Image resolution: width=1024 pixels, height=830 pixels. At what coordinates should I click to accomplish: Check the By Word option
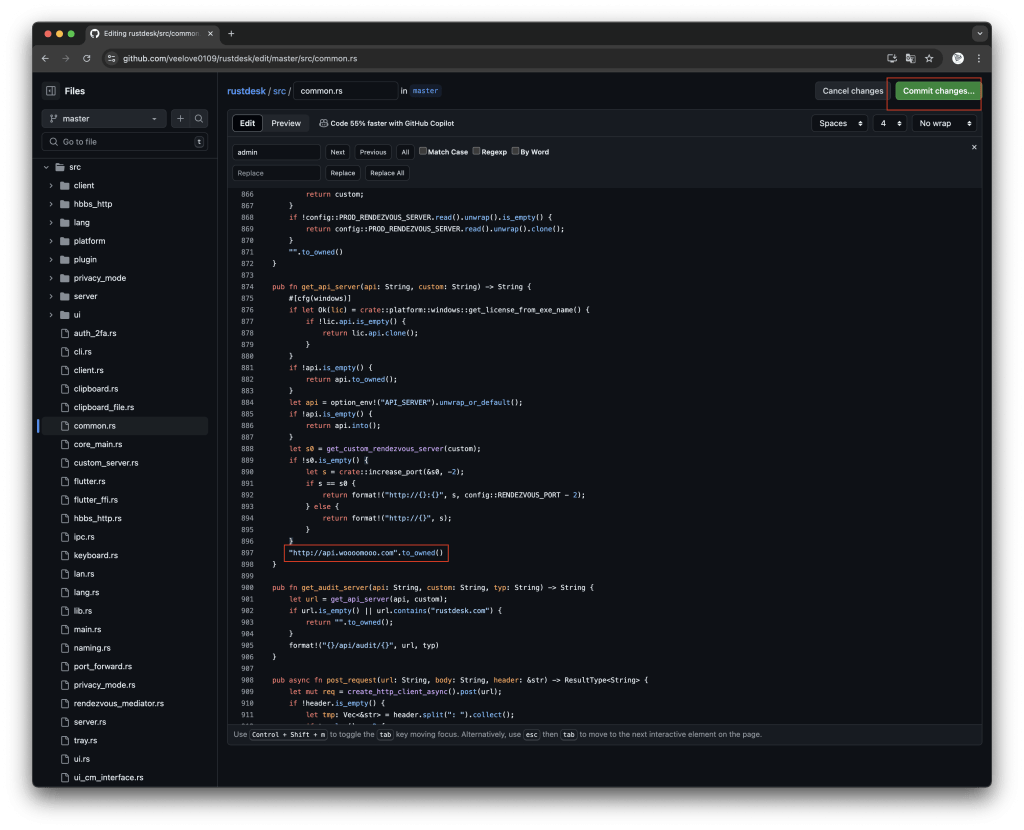coord(515,152)
